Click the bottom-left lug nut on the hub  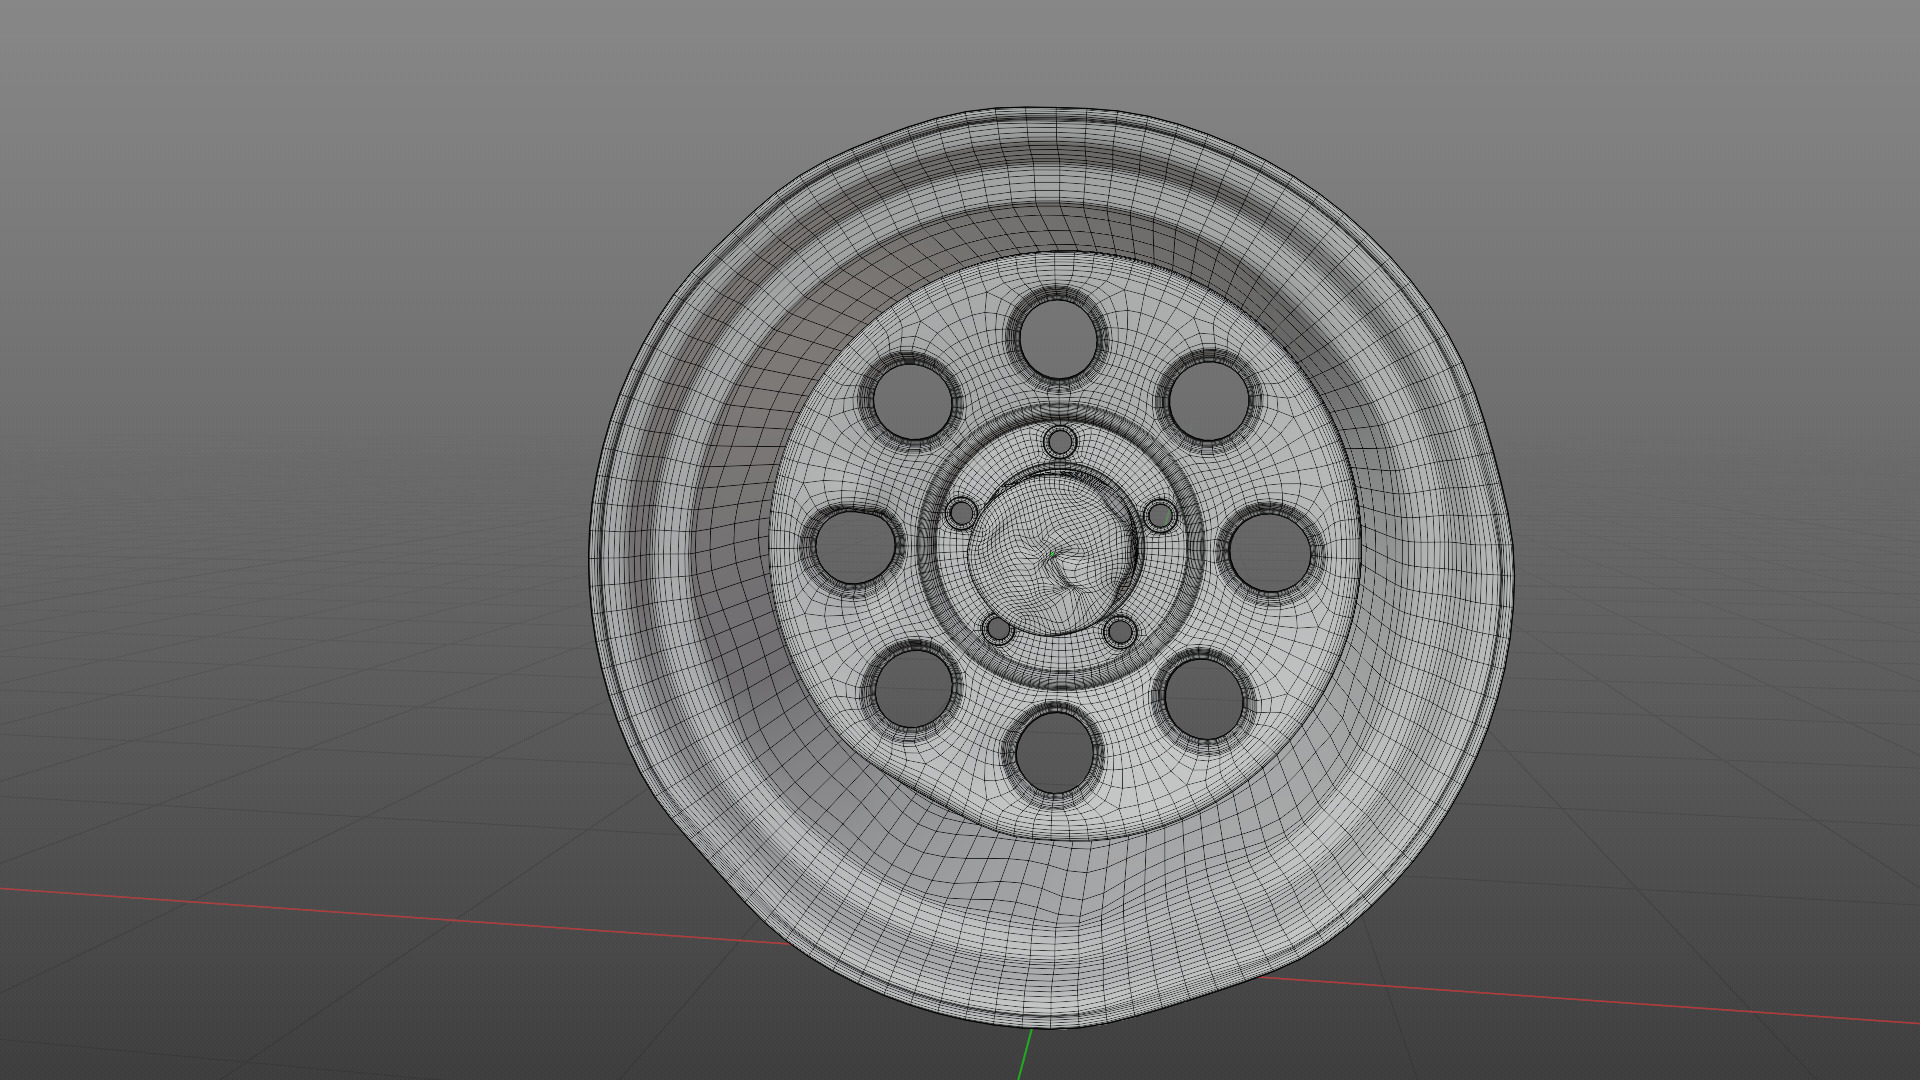(998, 629)
